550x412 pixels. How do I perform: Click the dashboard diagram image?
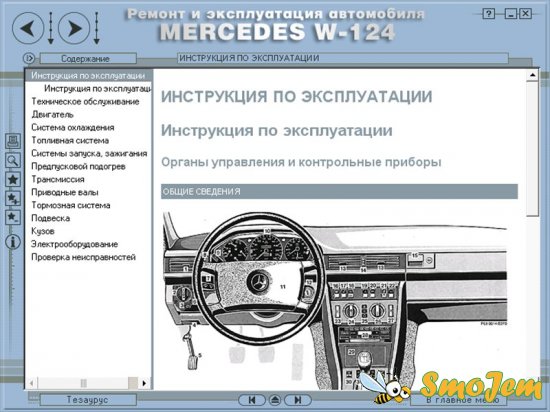(335, 301)
